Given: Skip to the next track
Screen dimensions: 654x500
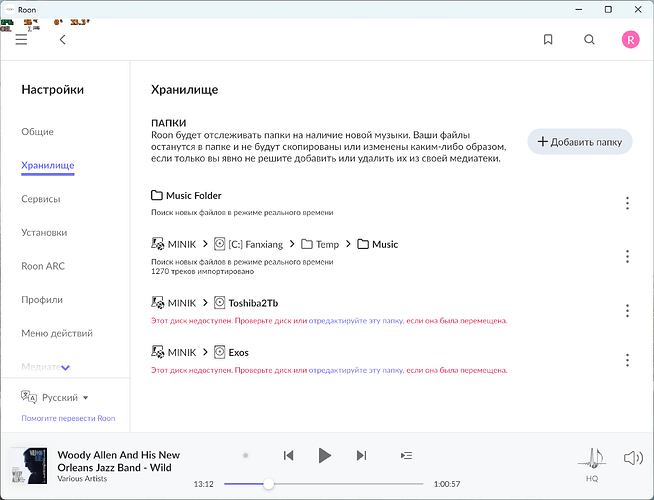Looking at the screenshot, I should [361, 456].
